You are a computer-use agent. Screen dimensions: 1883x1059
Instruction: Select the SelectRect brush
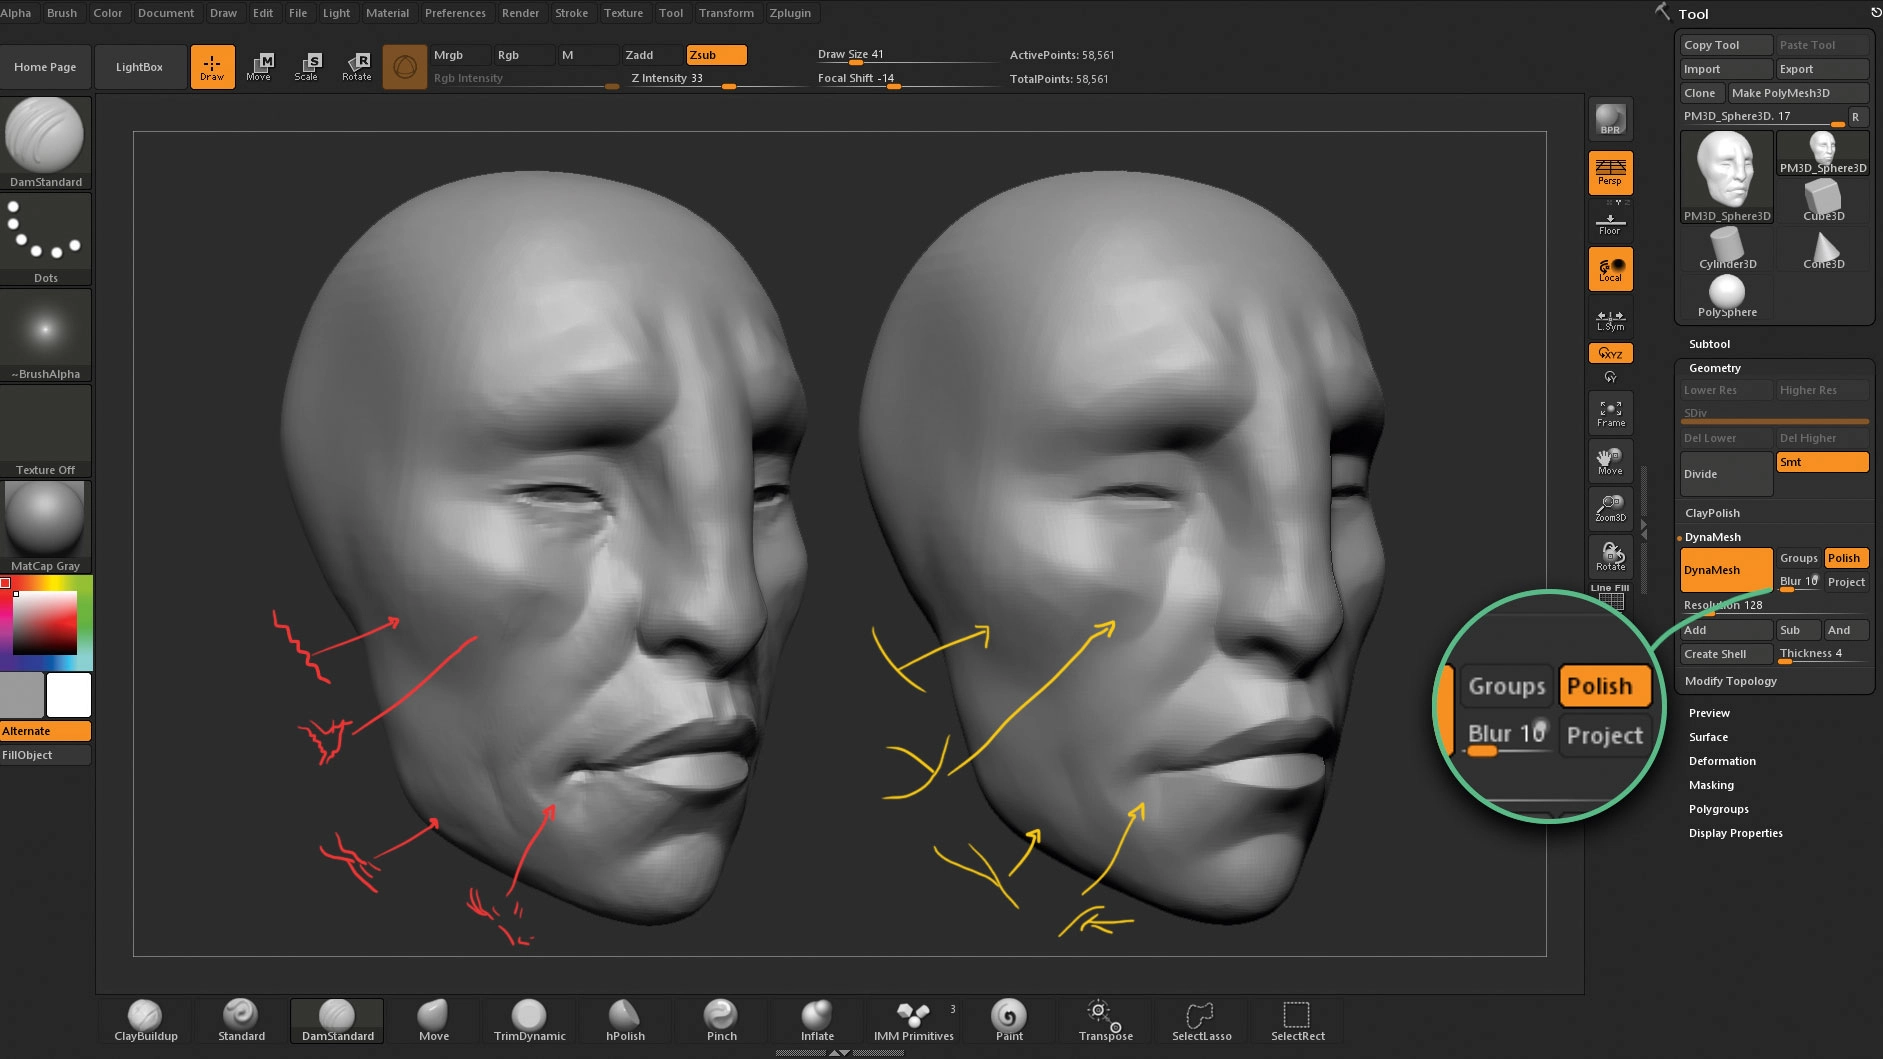click(x=1297, y=1021)
